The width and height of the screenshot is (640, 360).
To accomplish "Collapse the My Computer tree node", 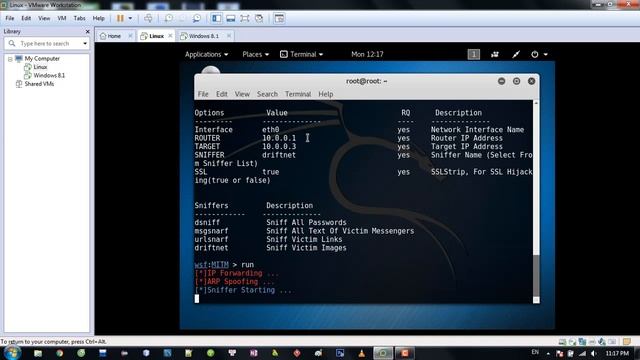I will tap(10, 59).
